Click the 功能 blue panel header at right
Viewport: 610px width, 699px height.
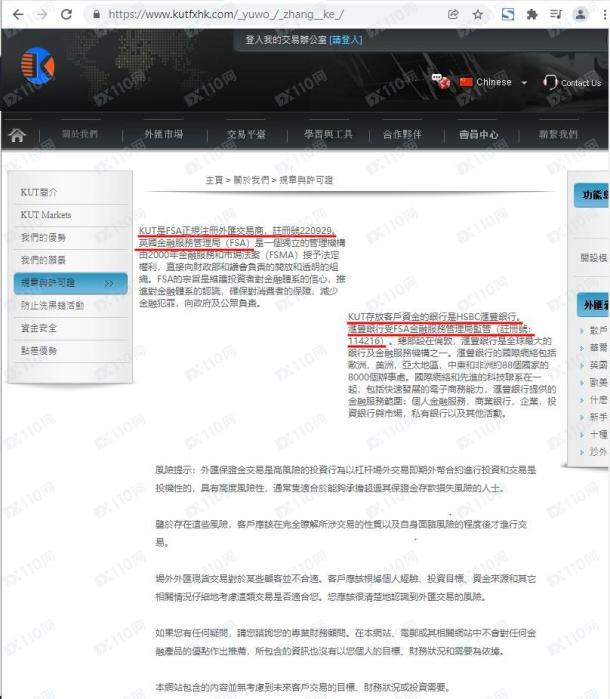(x=592, y=195)
